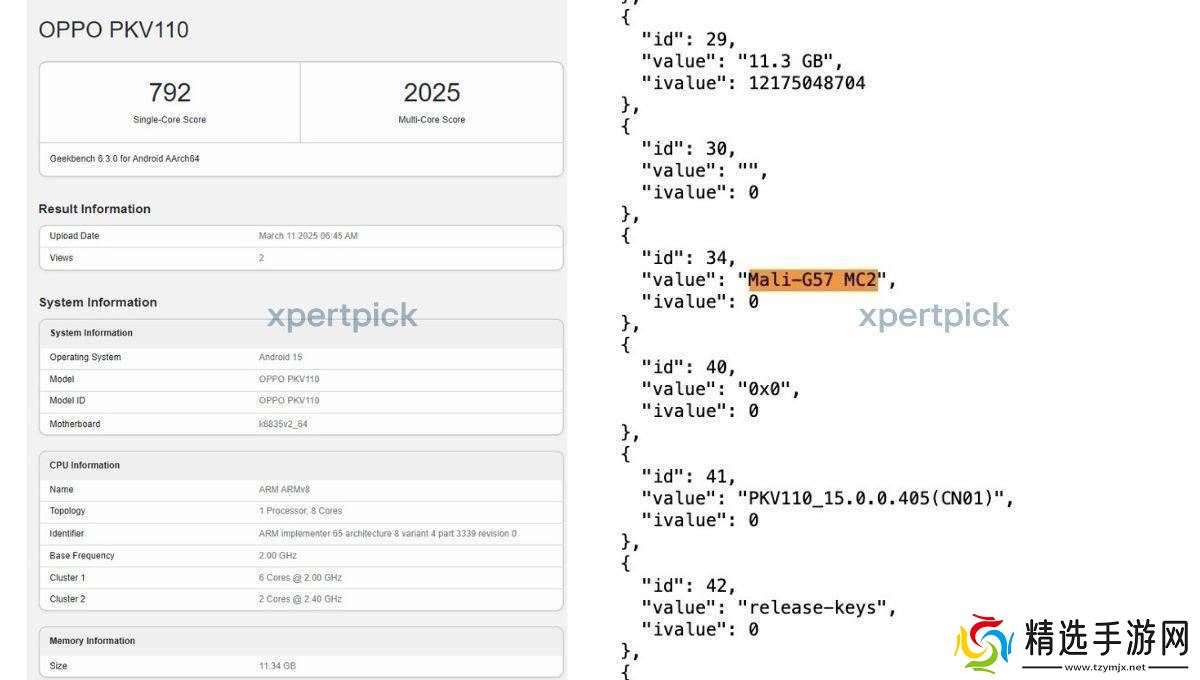
Task: Open the www.tzymjx.net website link
Action: [x=1105, y=667]
